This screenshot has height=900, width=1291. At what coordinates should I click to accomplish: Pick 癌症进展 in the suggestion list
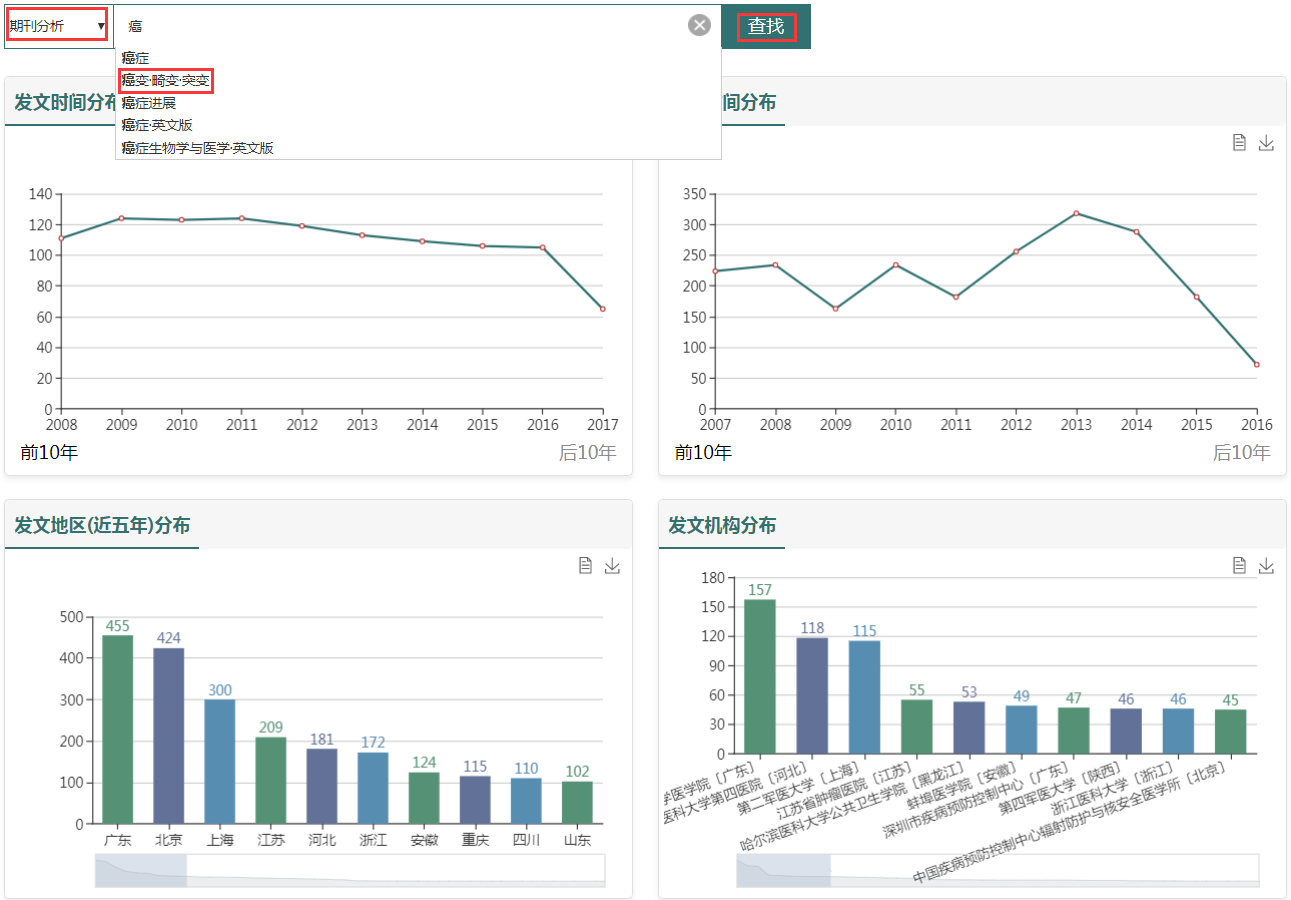pyautogui.click(x=148, y=103)
